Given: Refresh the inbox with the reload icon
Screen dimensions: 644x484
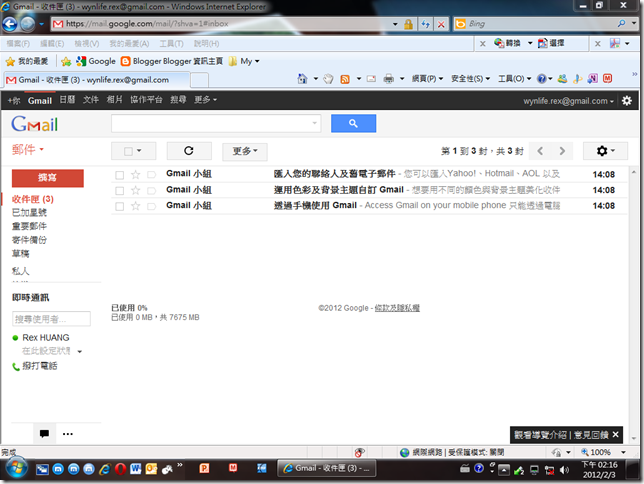Looking at the screenshot, I should [x=189, y=151].
